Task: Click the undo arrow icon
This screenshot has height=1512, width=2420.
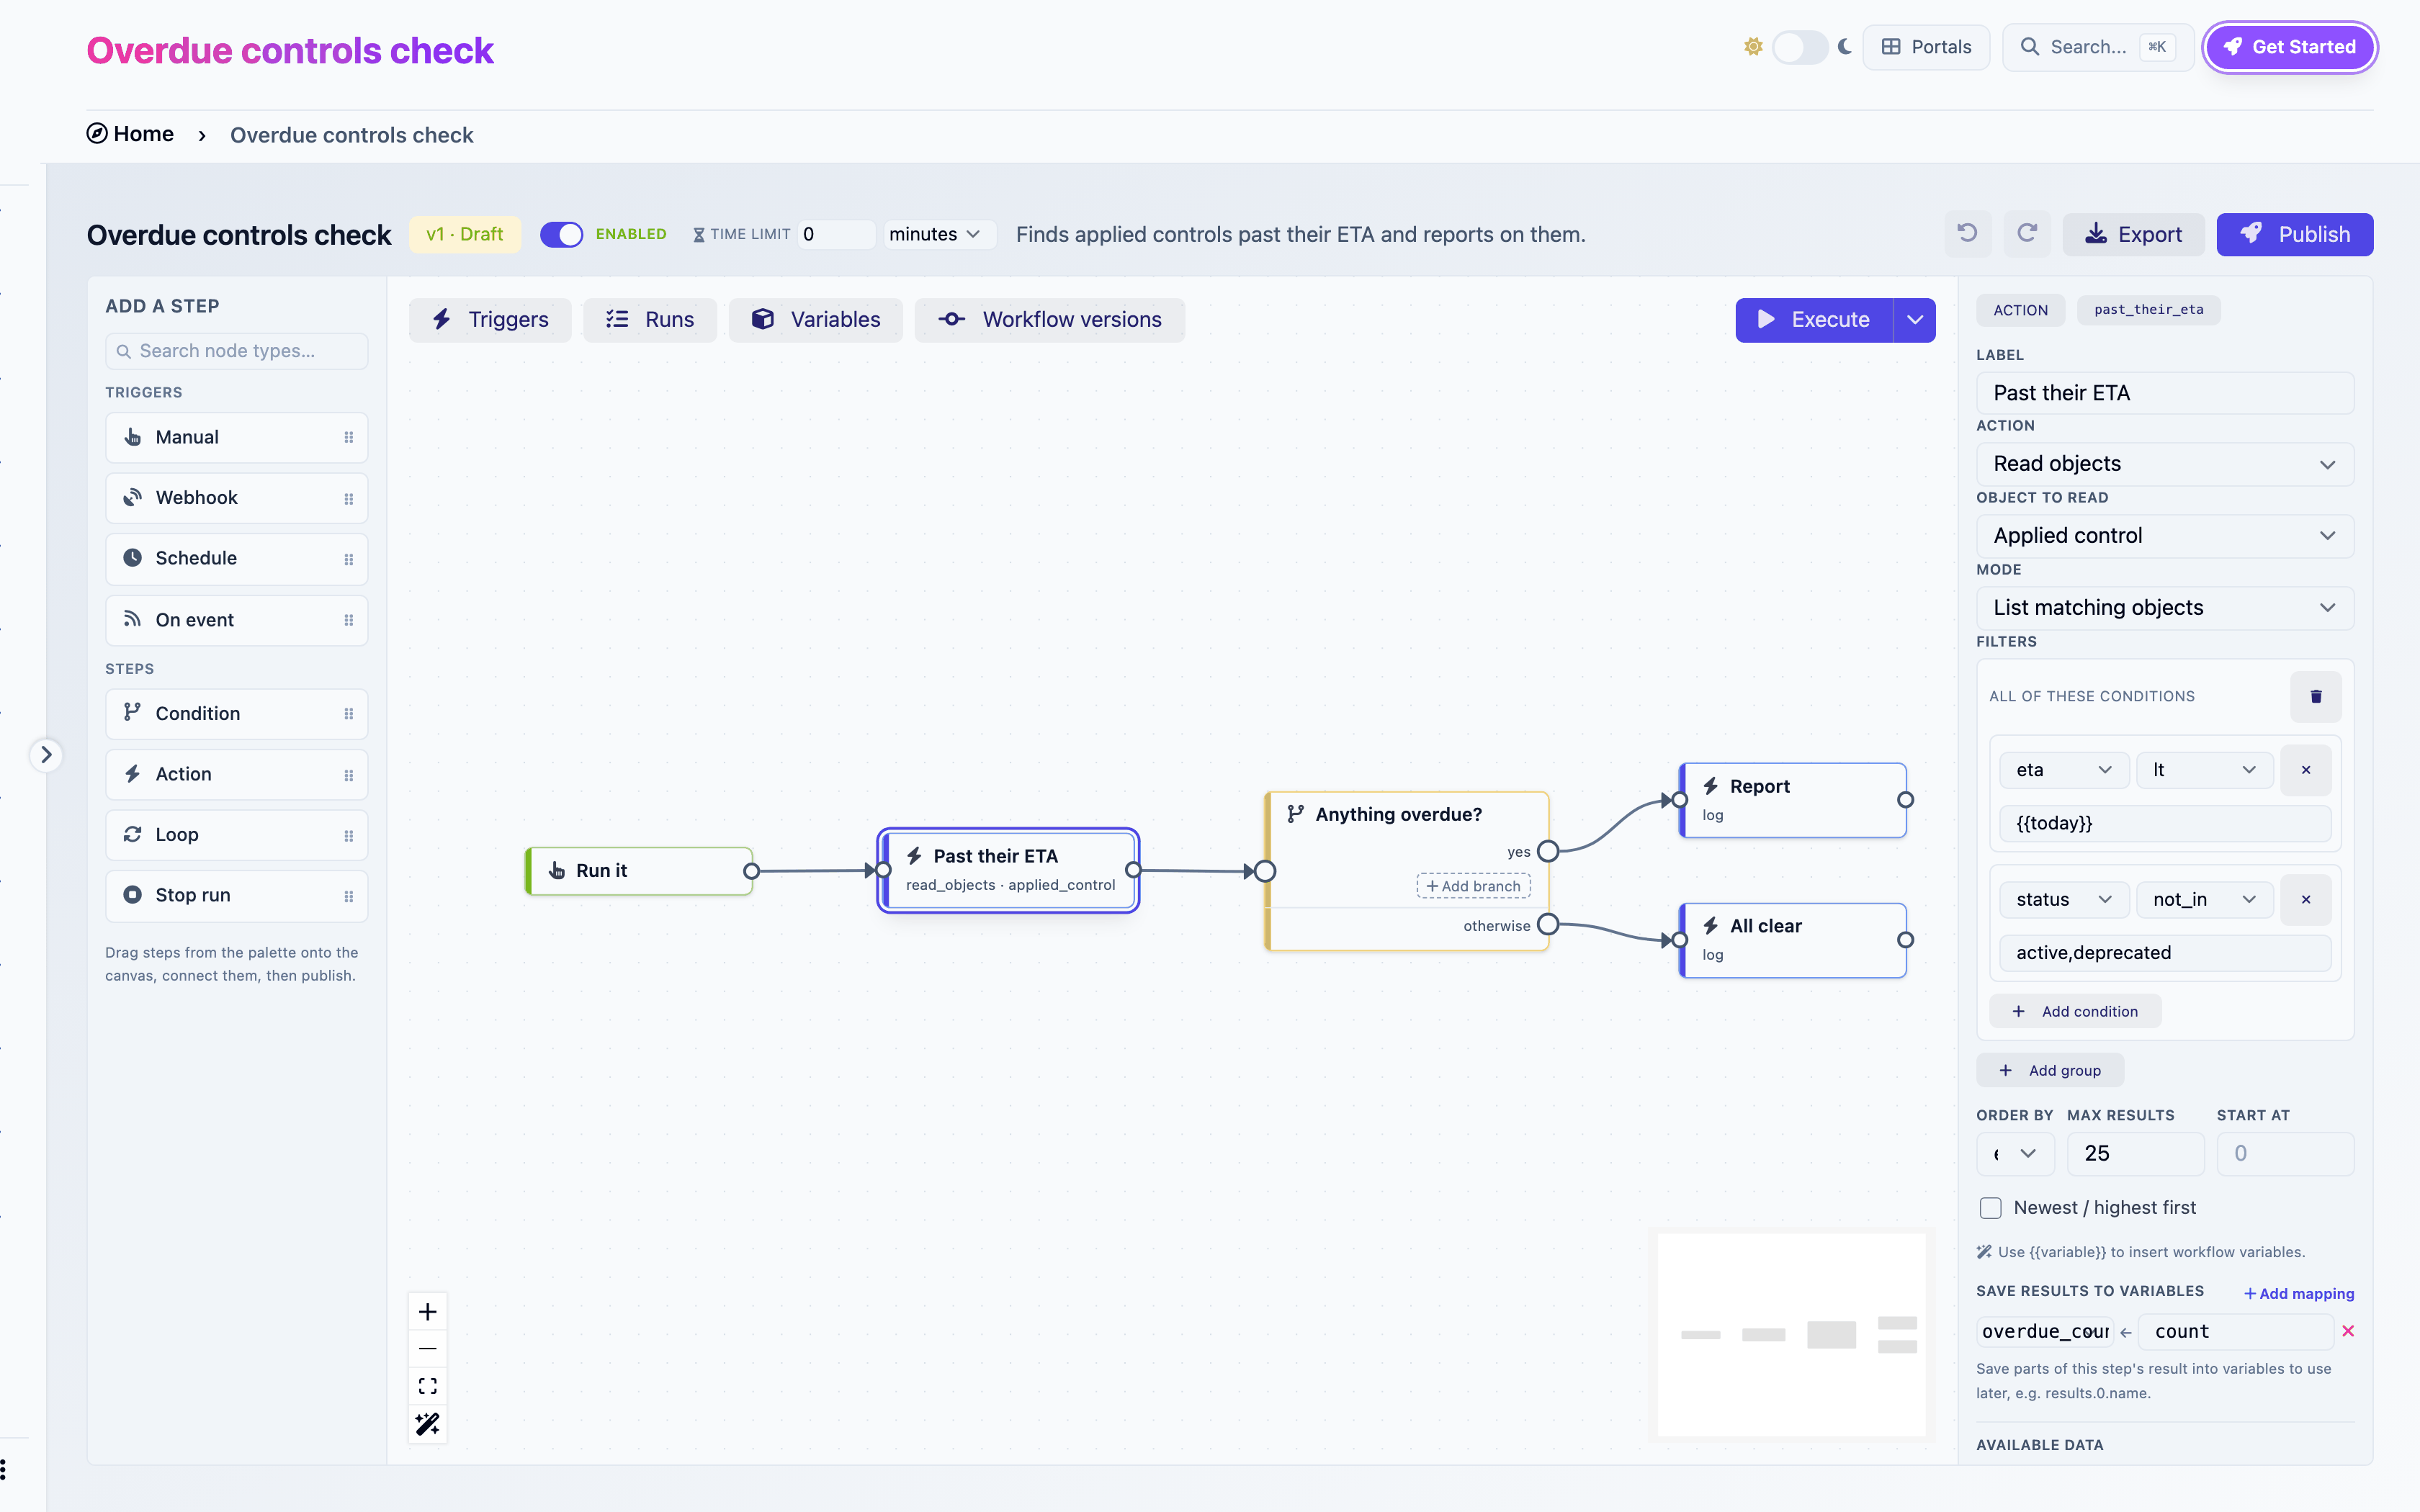Action: coord(1967,234)
